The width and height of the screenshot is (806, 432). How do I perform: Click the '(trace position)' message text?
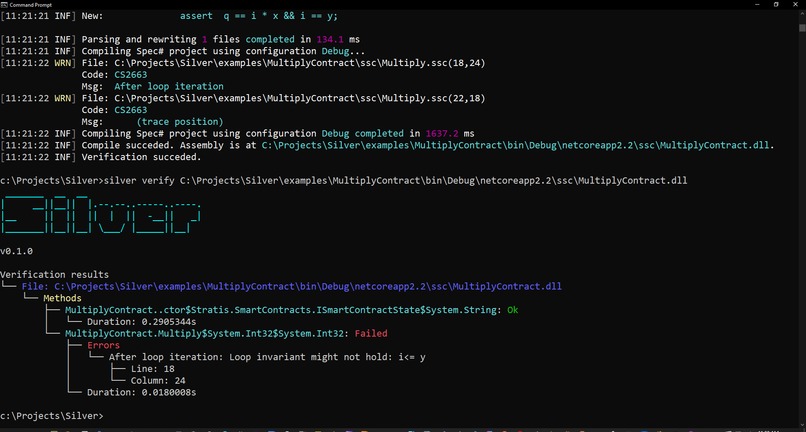click(x=179, y=122)
